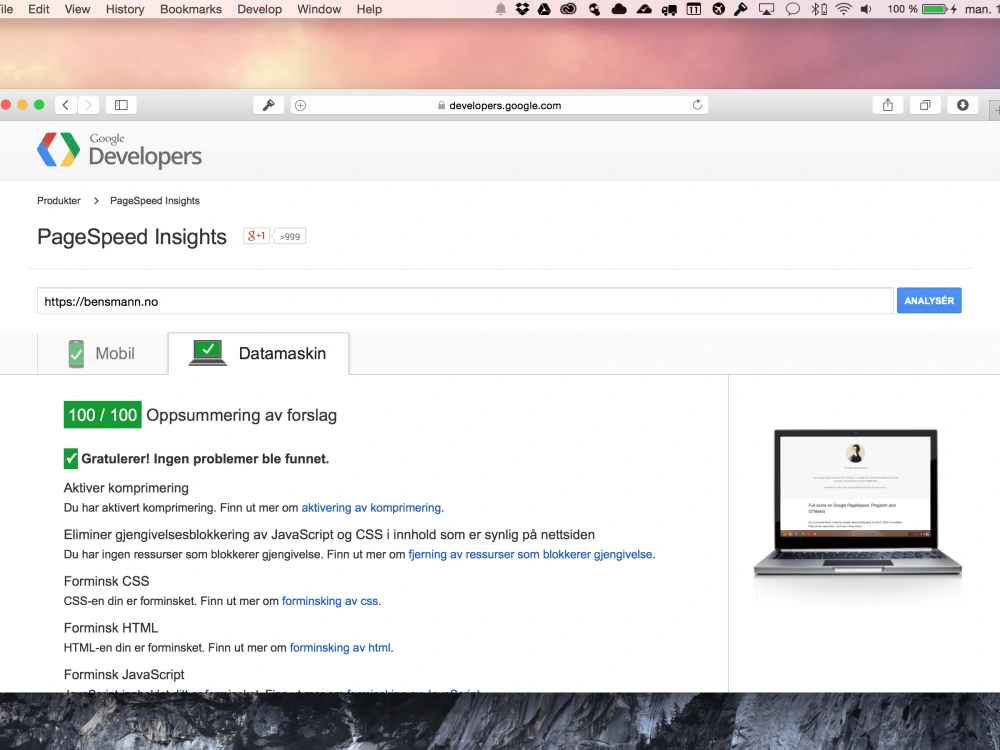Switch to the Mobil tab

coord(103,353)
